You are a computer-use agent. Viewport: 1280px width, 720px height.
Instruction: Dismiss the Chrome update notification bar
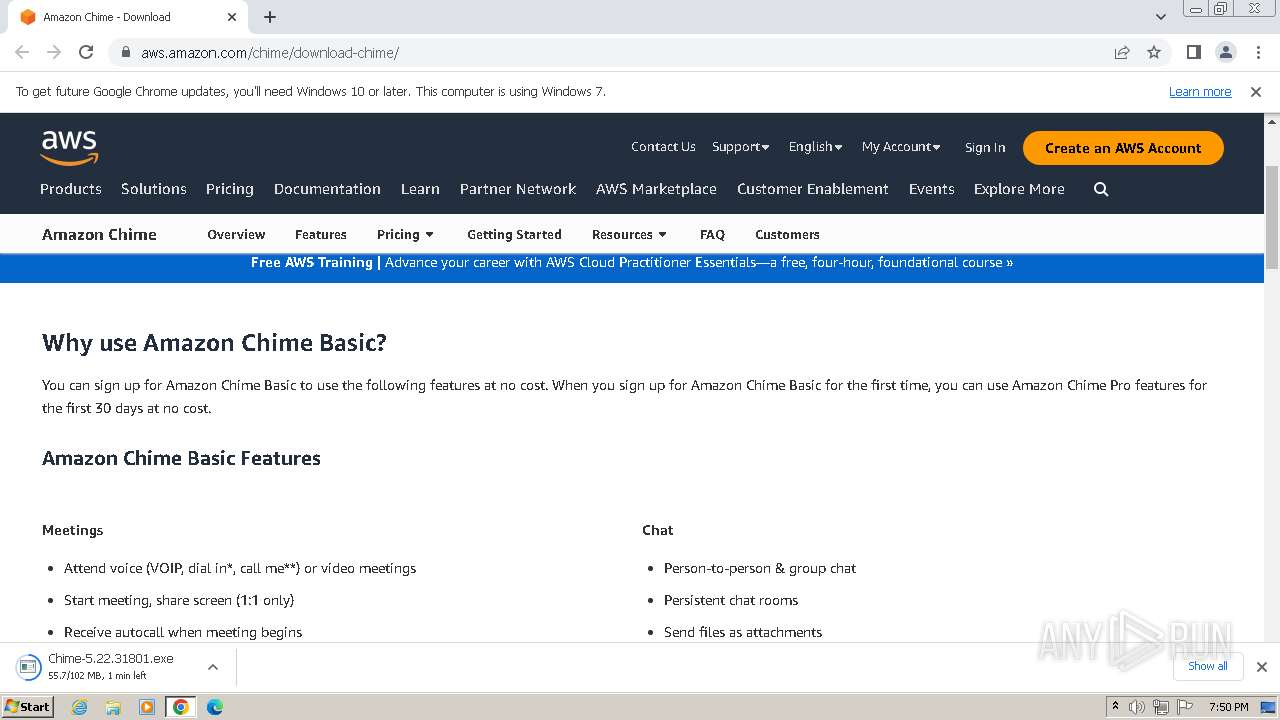point(1256,92)
